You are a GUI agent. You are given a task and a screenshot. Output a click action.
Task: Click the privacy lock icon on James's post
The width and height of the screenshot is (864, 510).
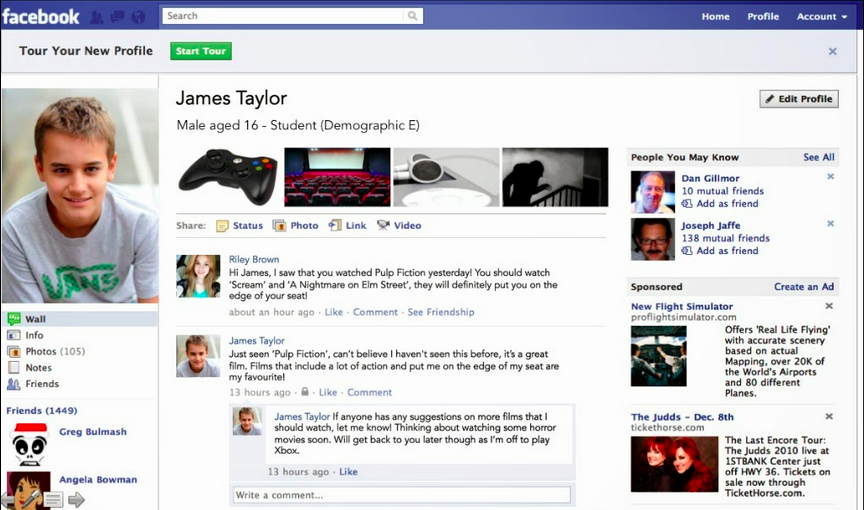click(305, 392)
